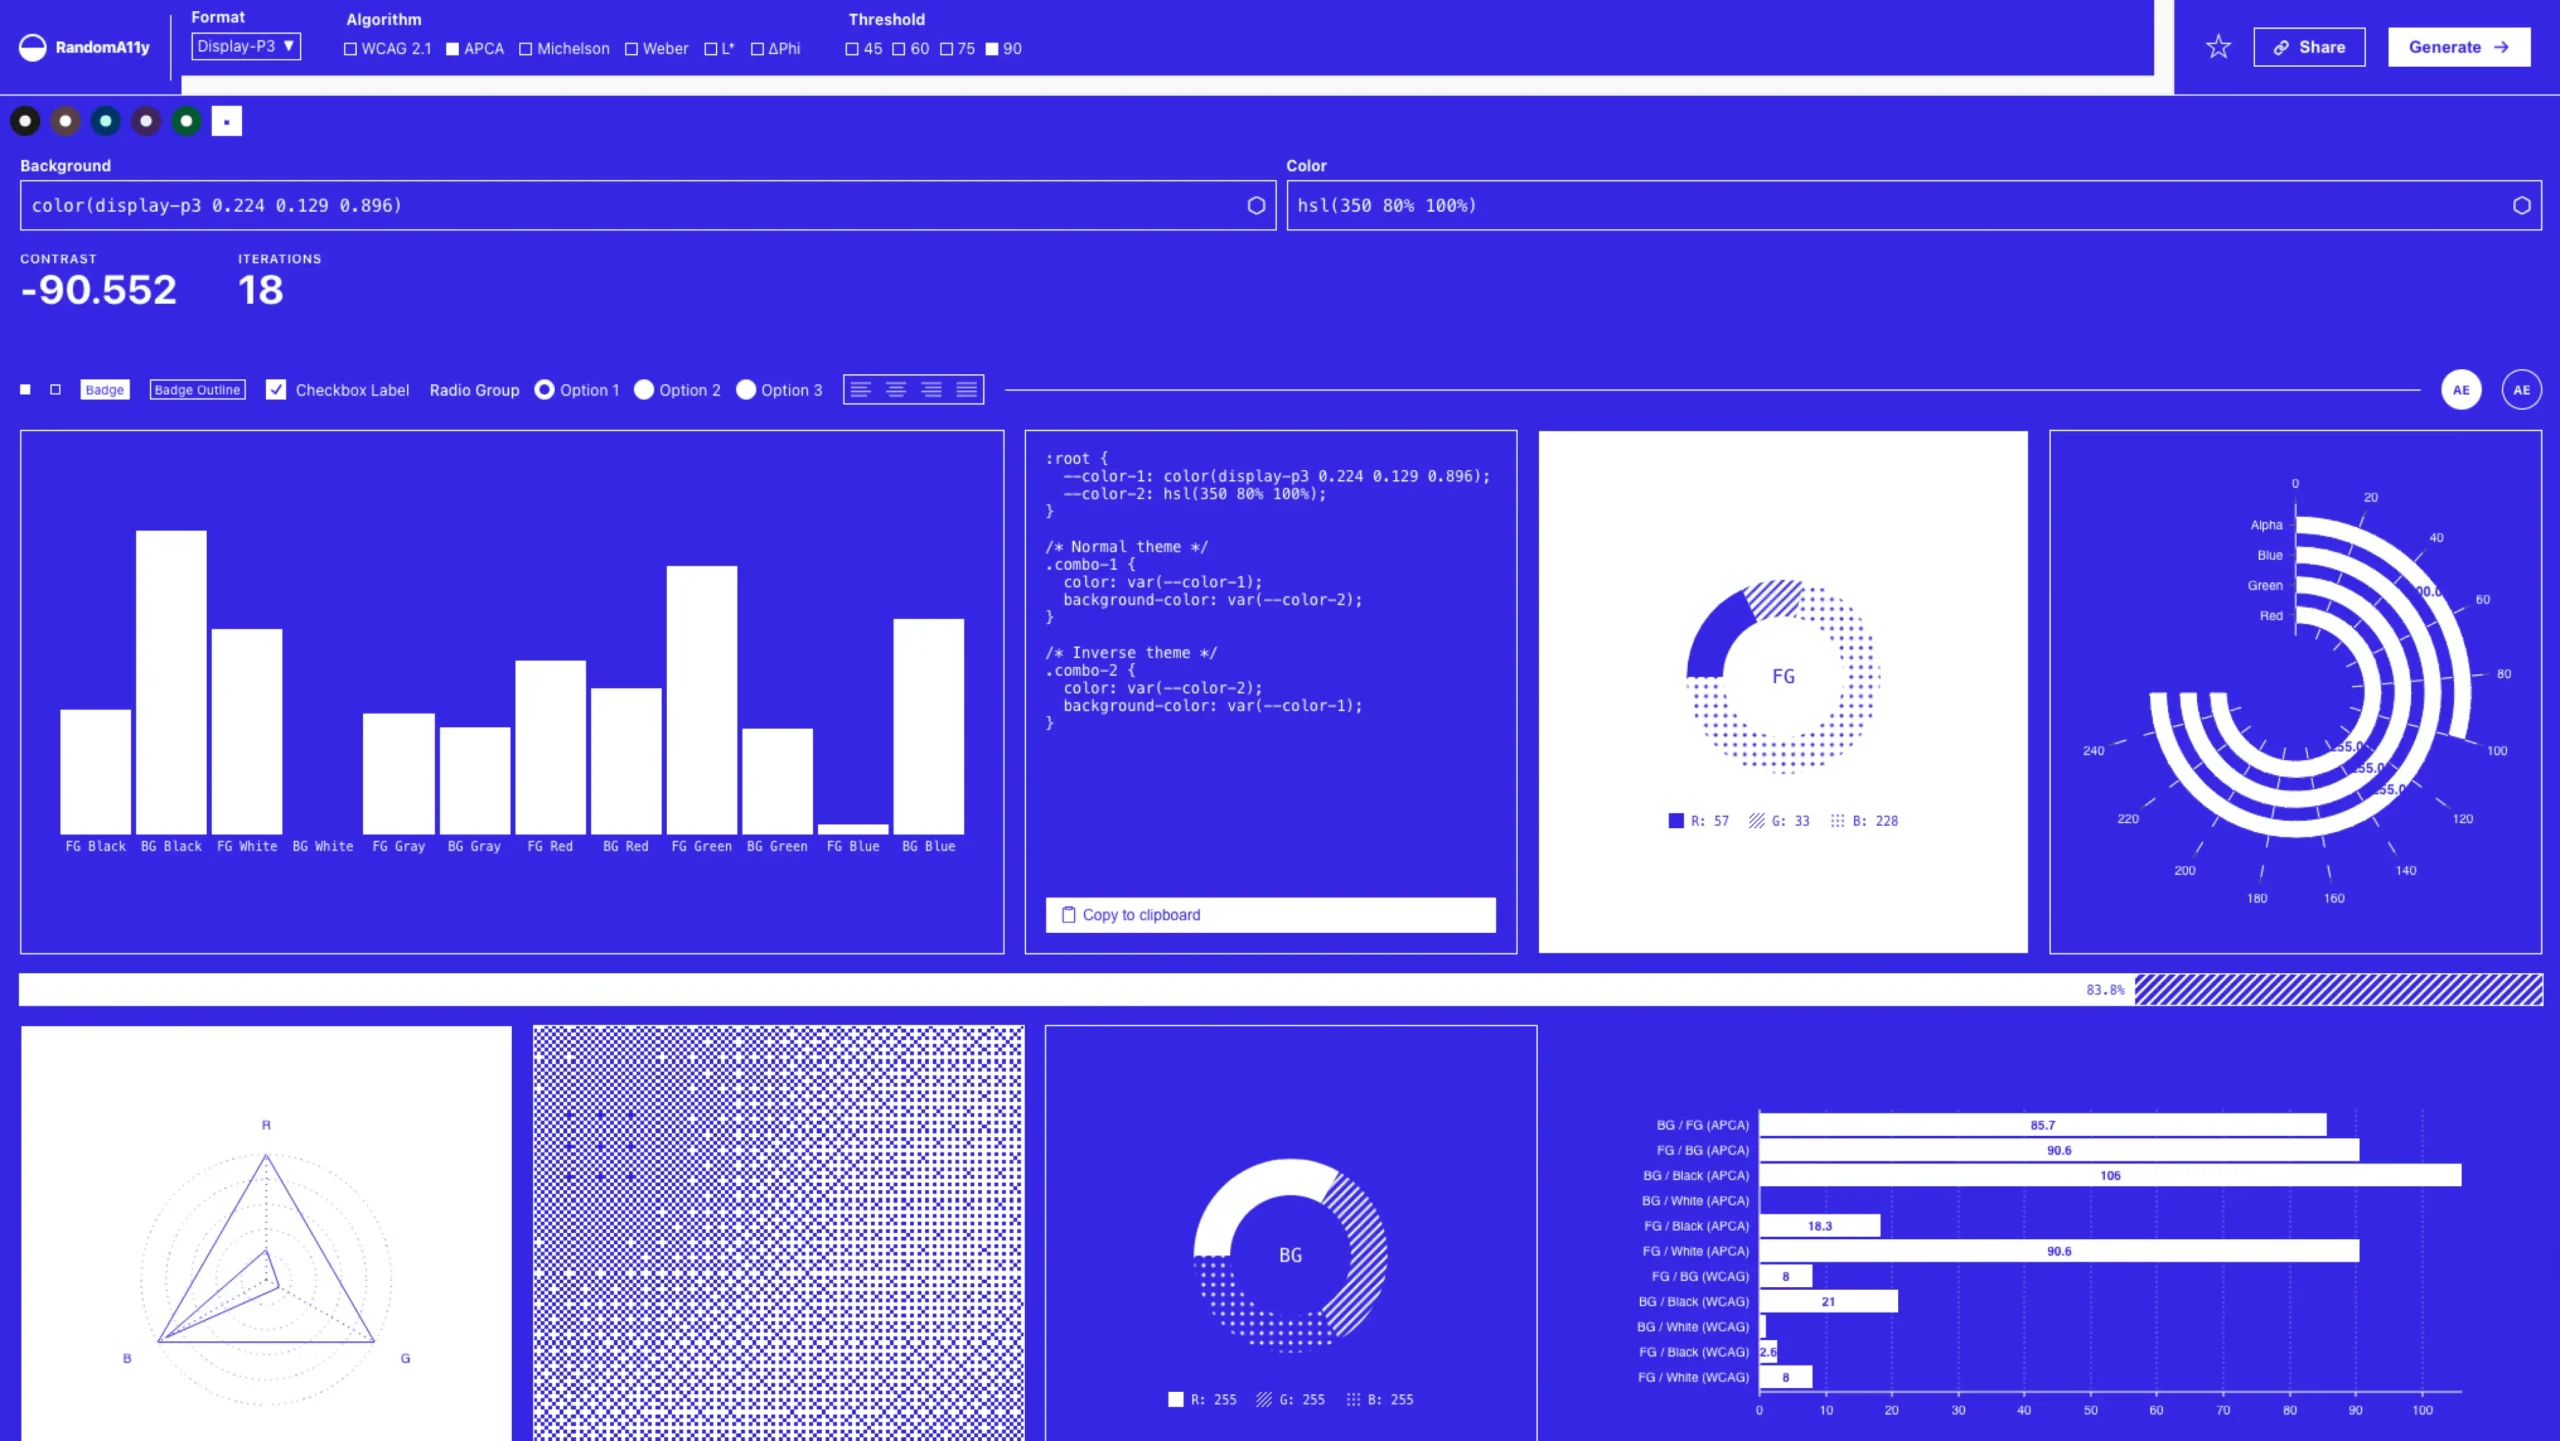Select the left text alignment icon
2560x1441 pixels.
[862, 389]
